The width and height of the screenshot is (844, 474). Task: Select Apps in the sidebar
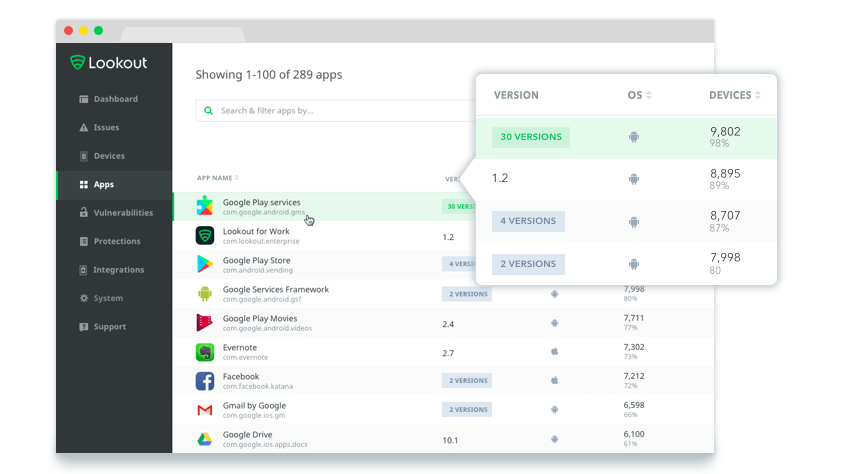pos(114,185)
